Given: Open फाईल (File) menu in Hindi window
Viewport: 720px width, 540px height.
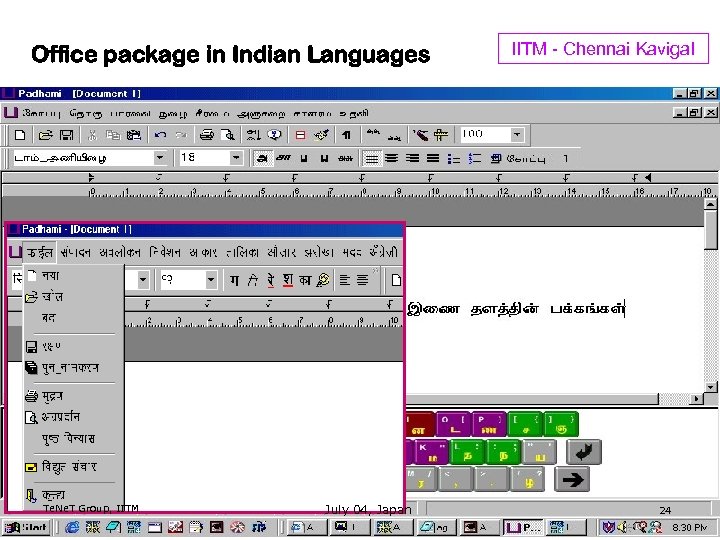Looking at the screenshot, I should click(x=39, y=253).
